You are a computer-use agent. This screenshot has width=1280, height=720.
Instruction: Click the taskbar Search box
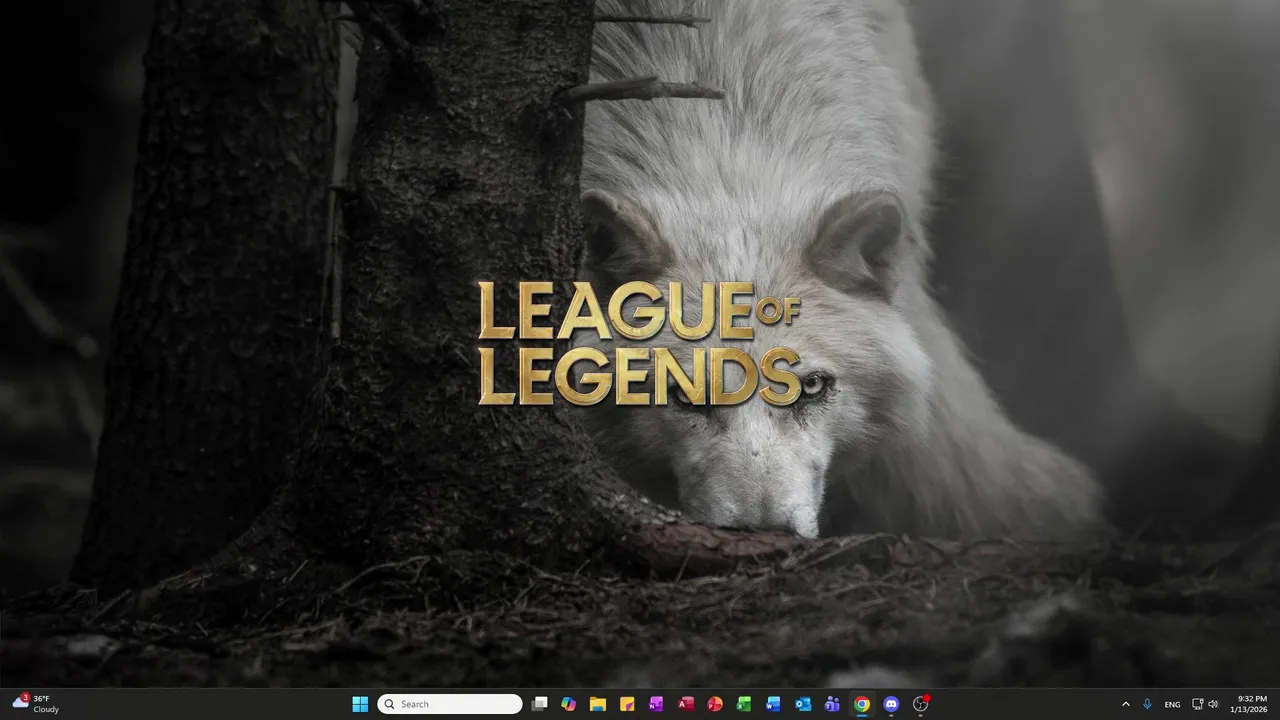click(x=450, y=704)
